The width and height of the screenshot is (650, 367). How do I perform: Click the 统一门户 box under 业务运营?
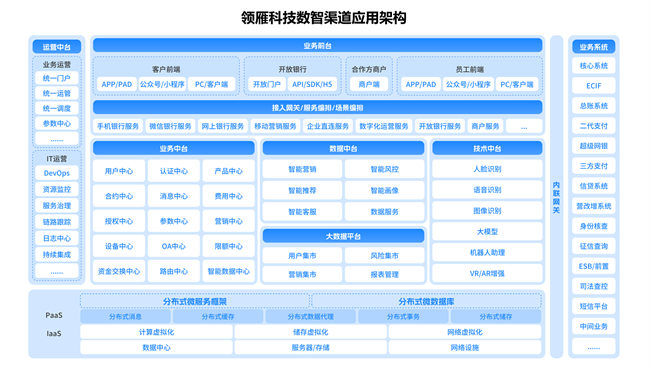57,78
